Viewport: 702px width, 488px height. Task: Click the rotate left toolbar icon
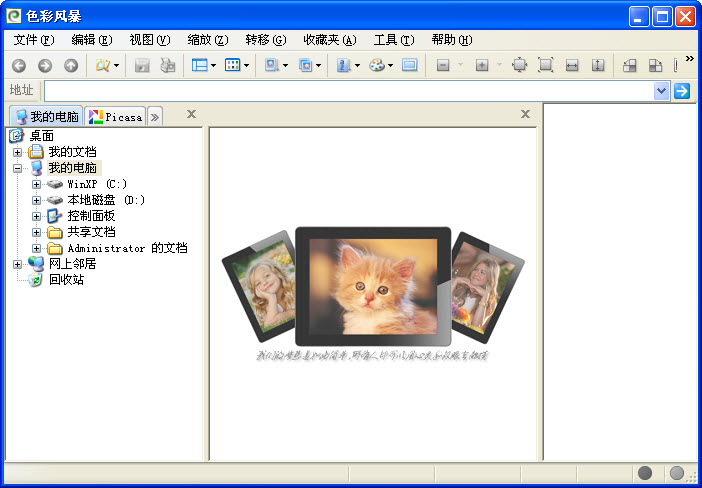click(629, 66)
